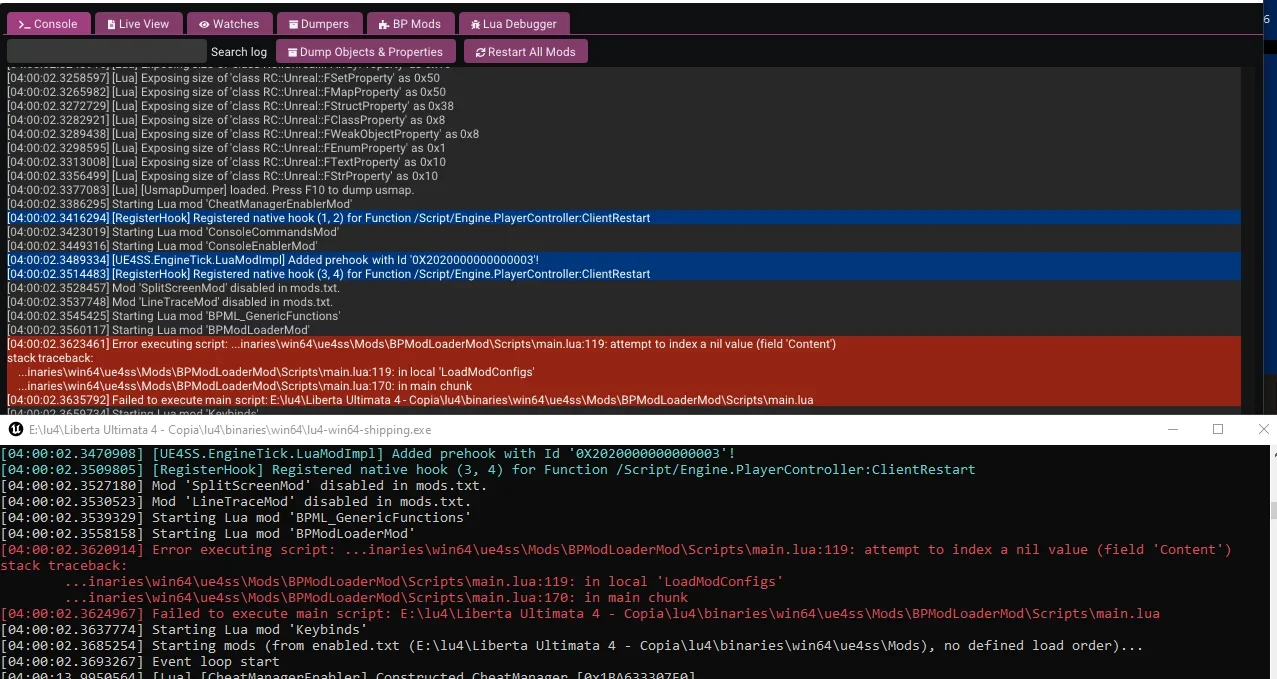Click 'Error executing script' line in console window
1277x679 pixels.
616,550
